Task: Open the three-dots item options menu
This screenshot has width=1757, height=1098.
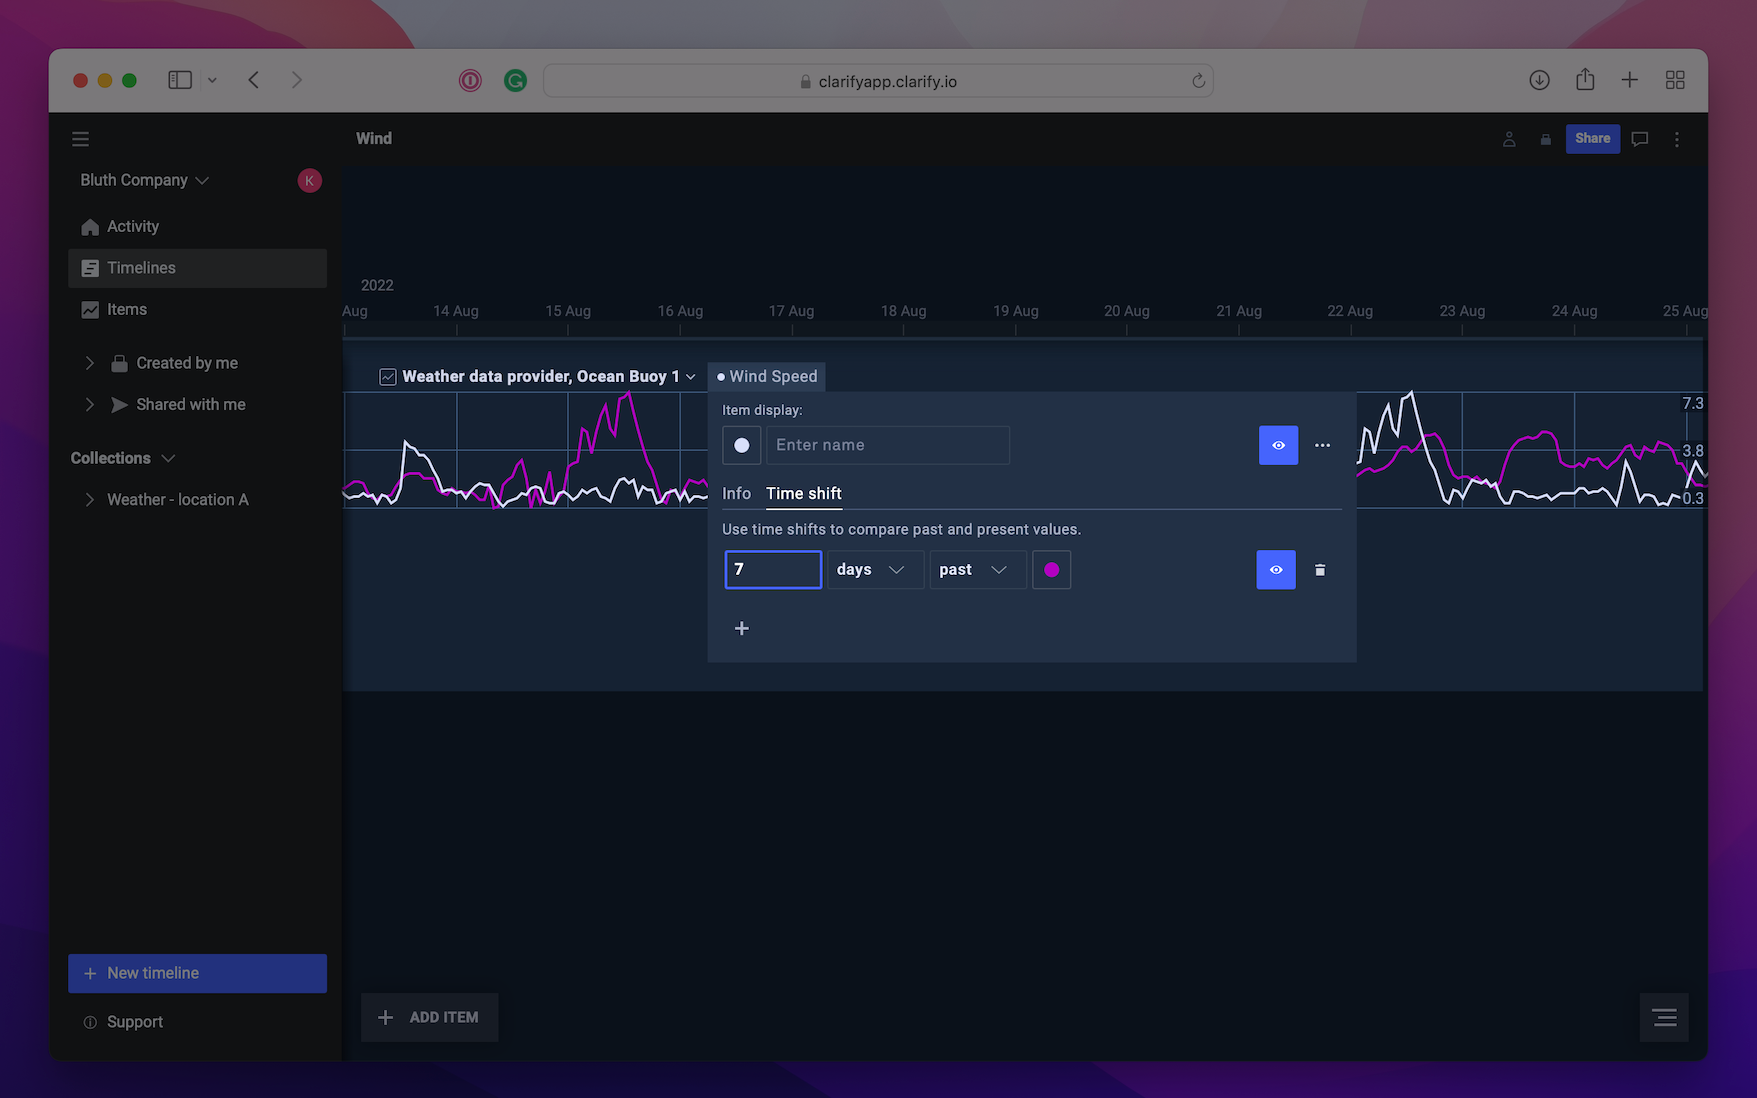Action: (x=1322, y=445)
